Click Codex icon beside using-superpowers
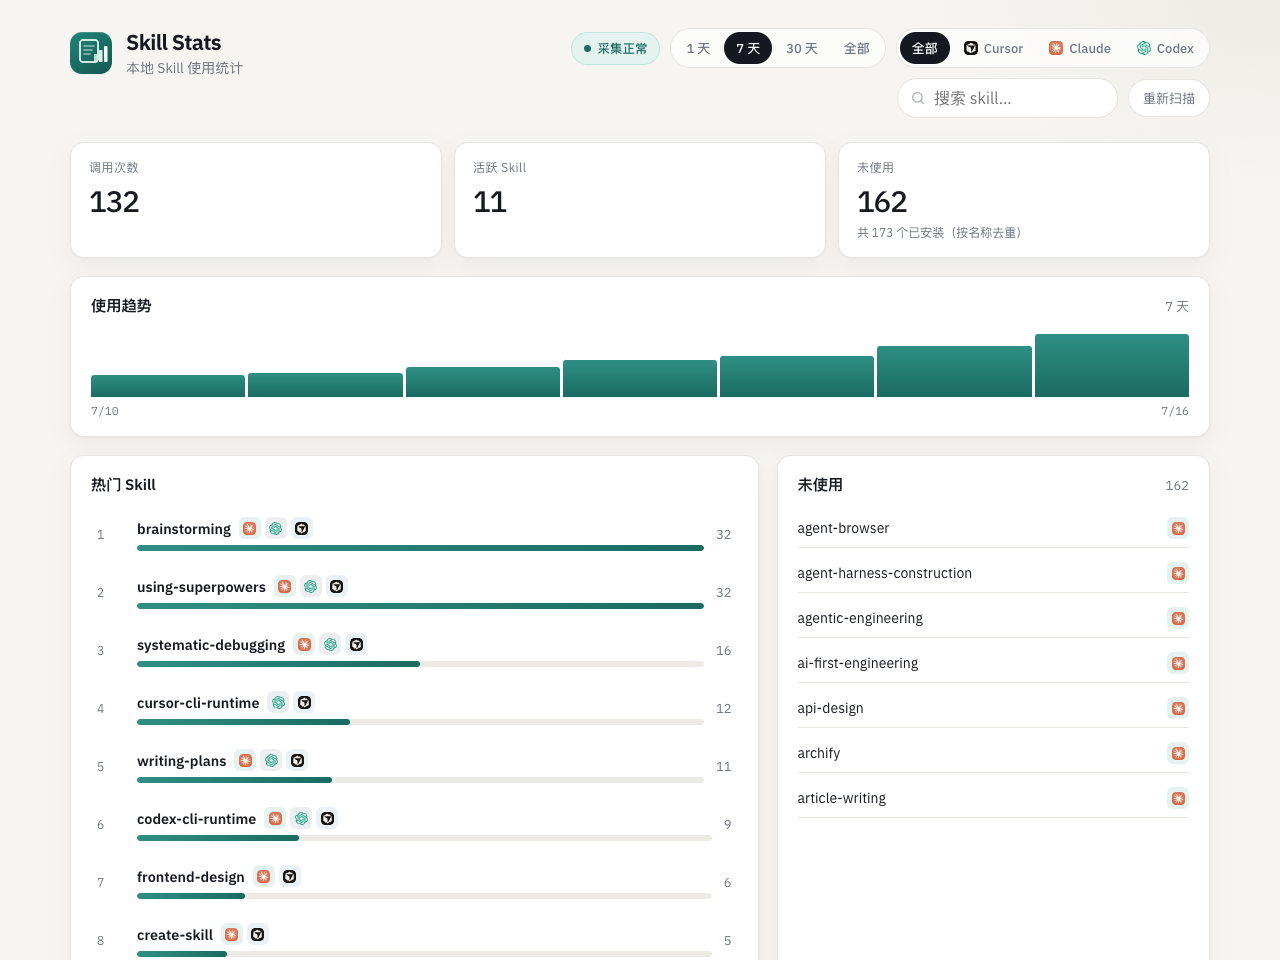The width and height of the screenshot is (1280, 960). pos(311,586)
